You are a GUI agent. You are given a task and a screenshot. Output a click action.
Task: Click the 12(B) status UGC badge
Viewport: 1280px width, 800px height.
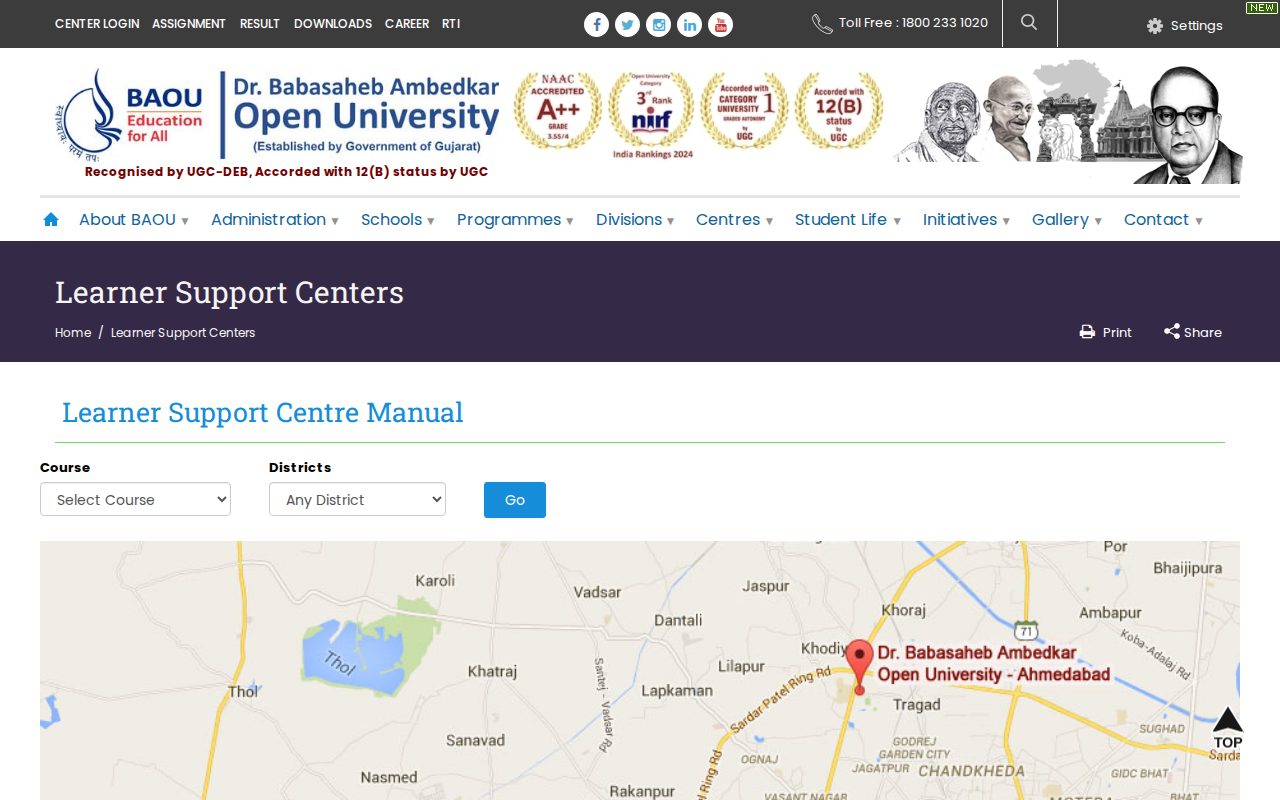839,111
